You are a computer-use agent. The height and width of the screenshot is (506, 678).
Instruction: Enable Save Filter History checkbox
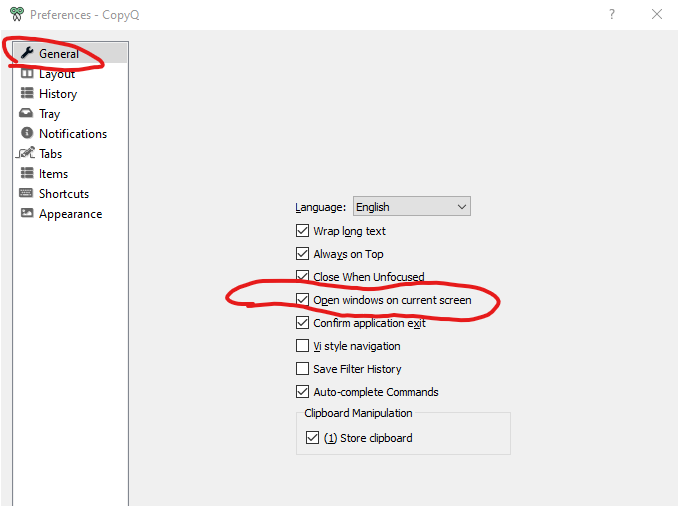tap(302, 368)
